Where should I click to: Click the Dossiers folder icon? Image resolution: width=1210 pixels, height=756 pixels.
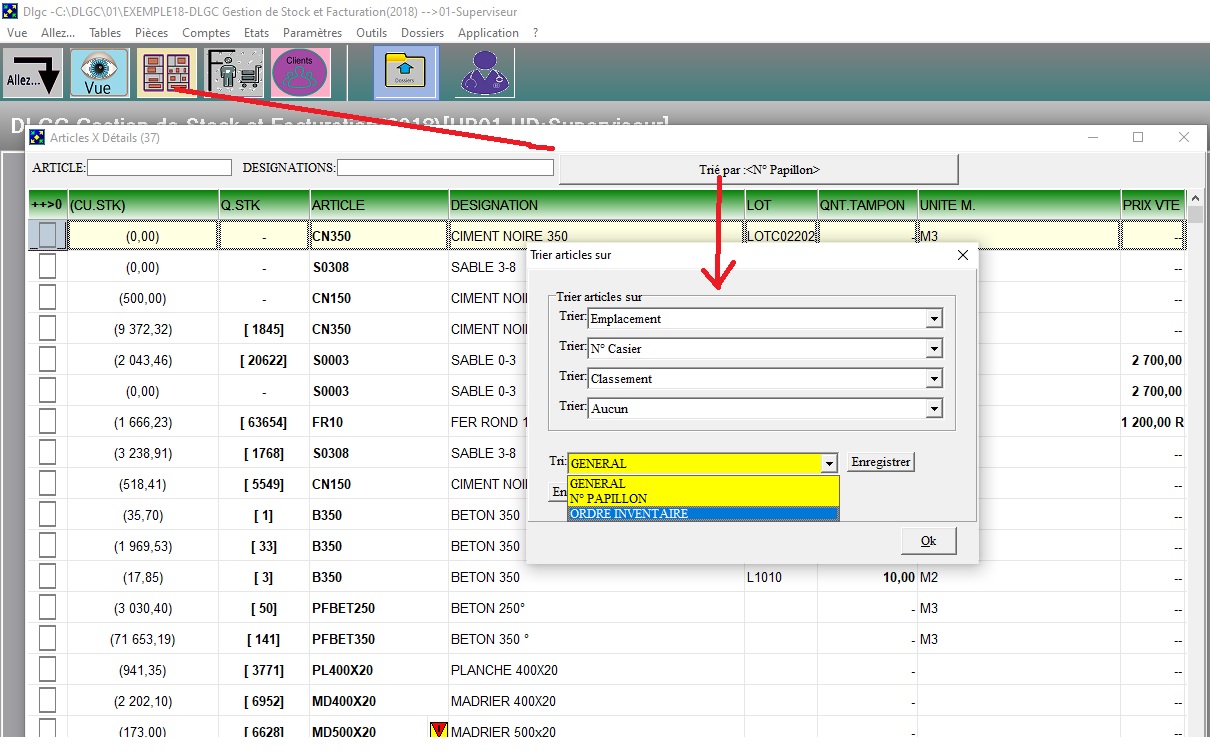point(405,74)
